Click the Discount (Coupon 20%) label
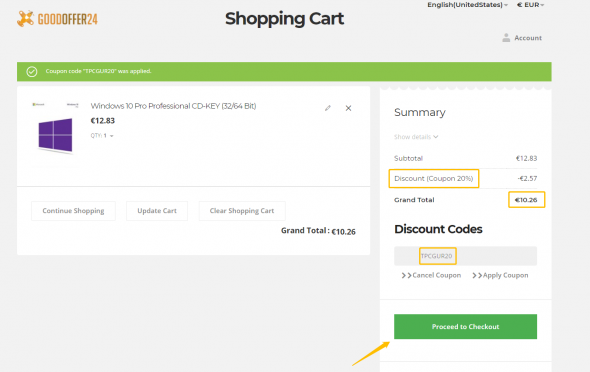Screen dimensions: 590x372 [x=433, y=178]
